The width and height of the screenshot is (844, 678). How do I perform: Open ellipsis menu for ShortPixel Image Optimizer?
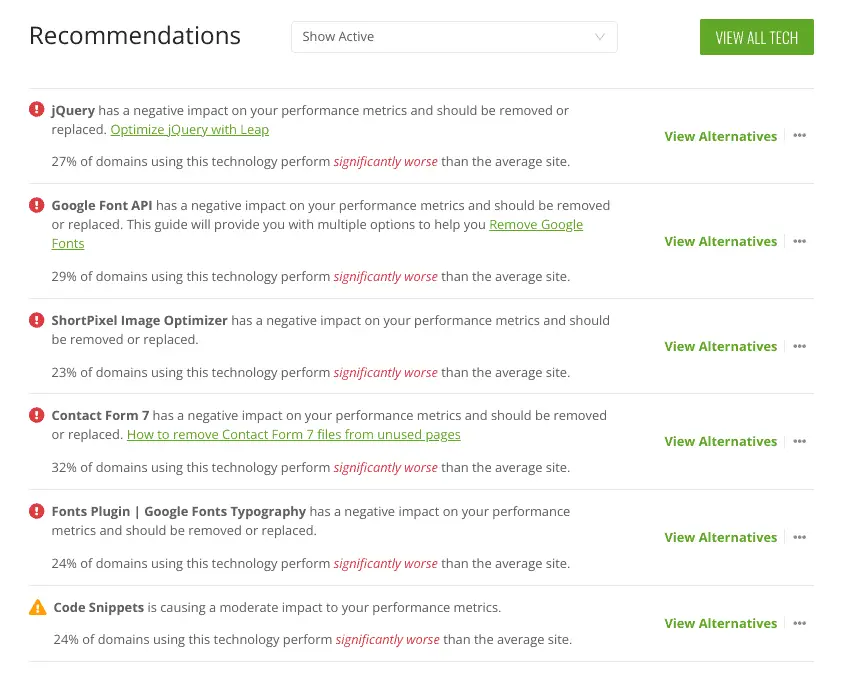(x=799, y=346)
